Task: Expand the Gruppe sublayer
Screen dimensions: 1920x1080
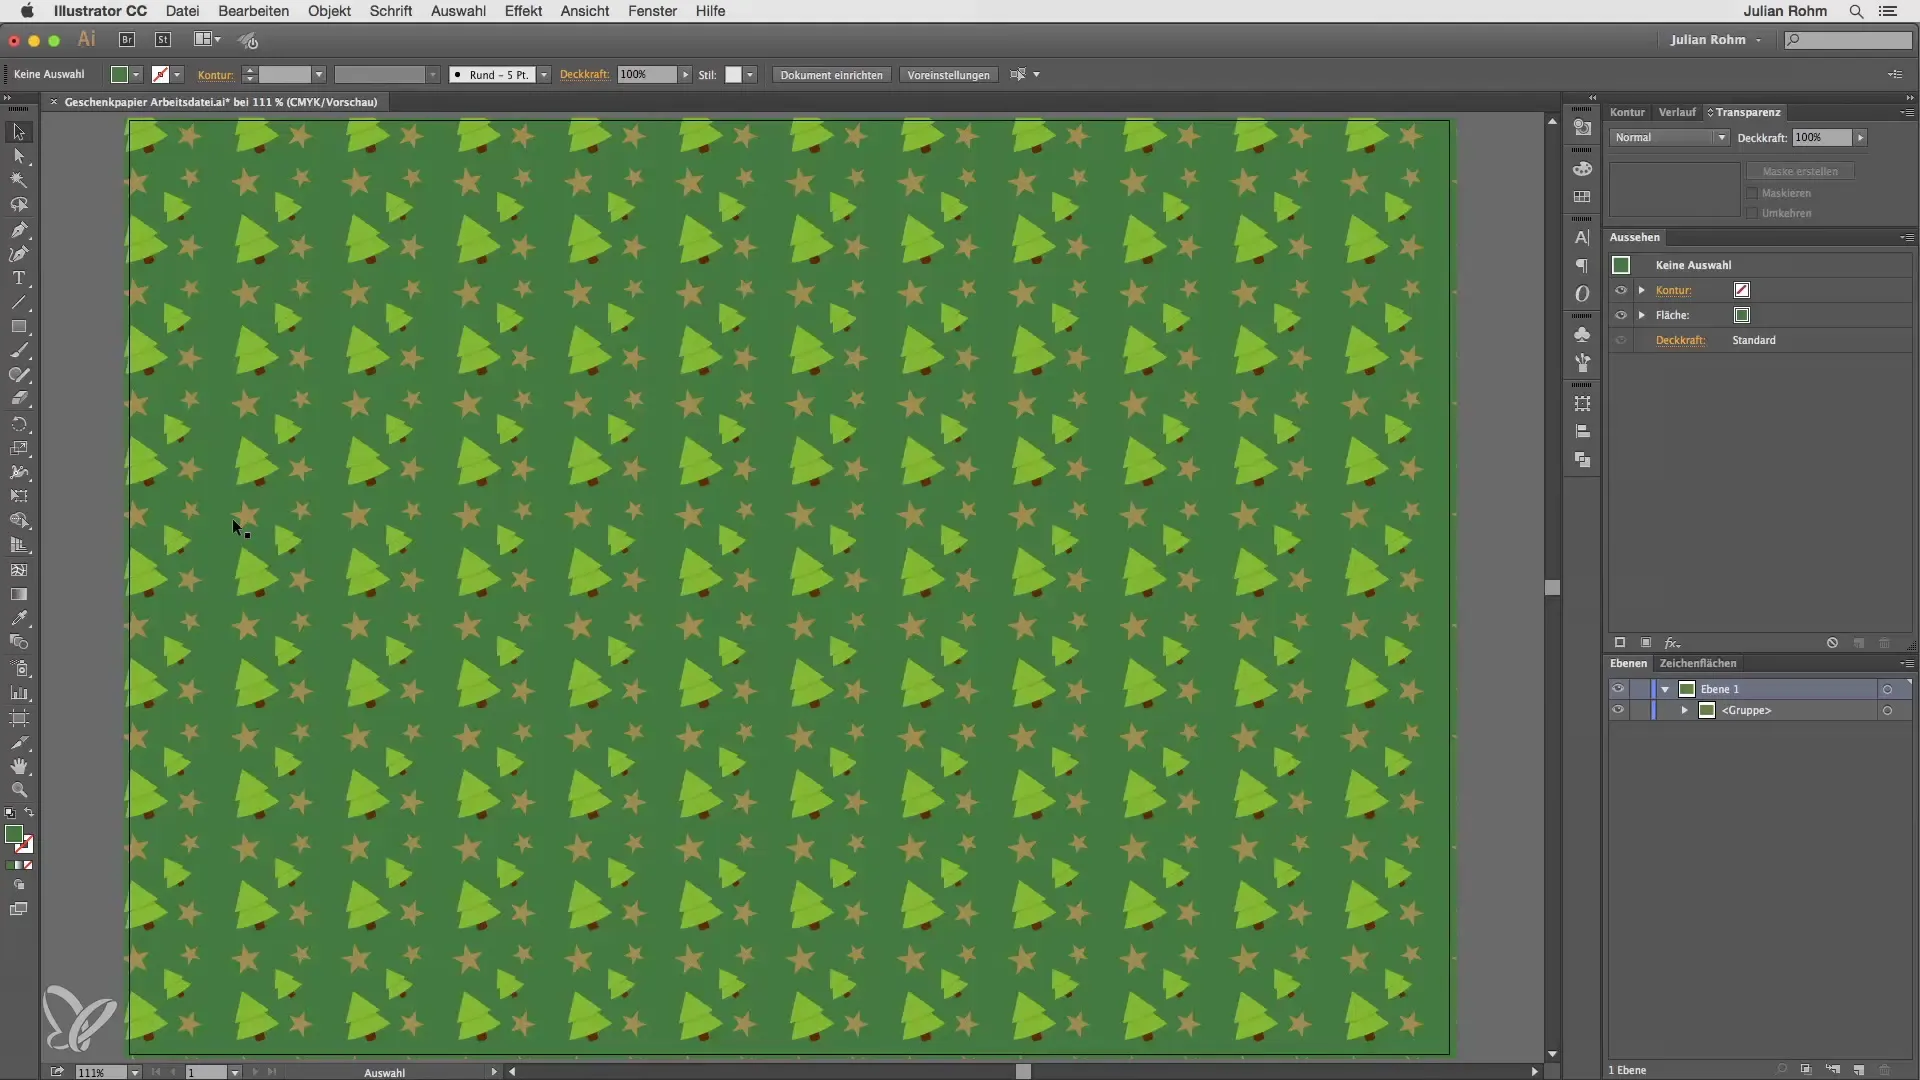Action: click(1685, 710)
